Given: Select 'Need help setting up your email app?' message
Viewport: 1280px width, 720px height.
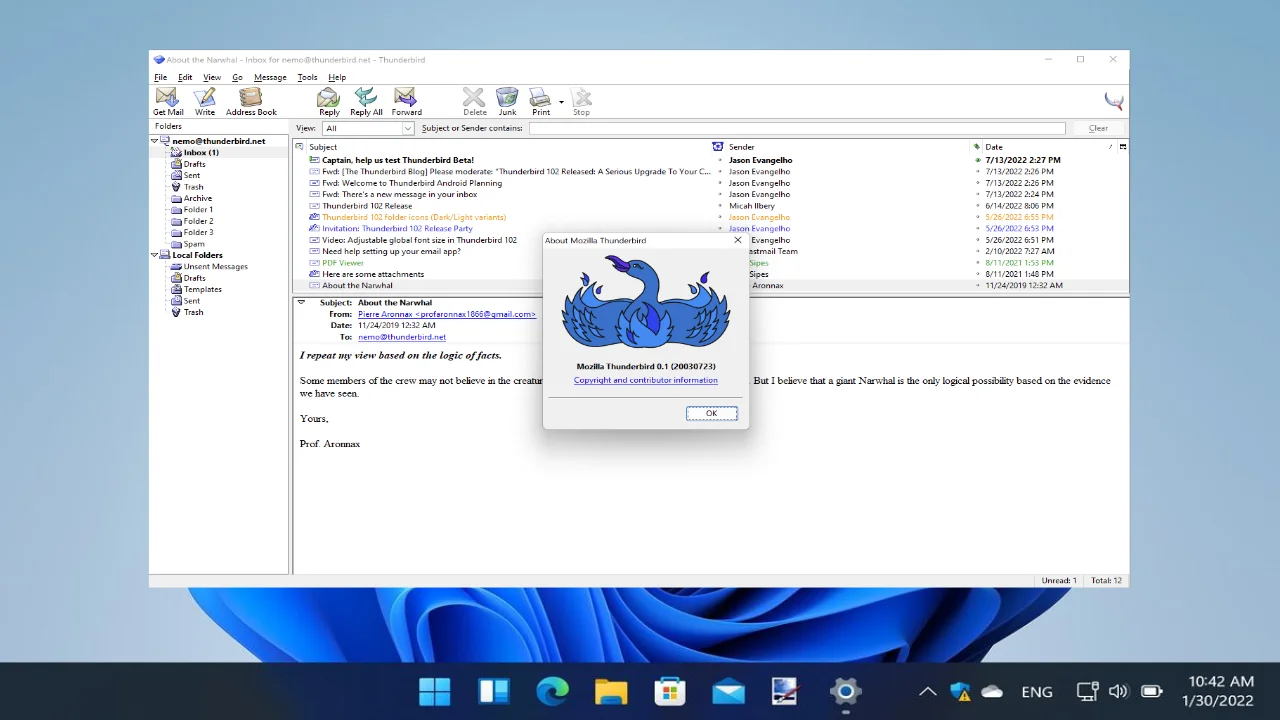Looking at the screenshot, I should pyautogui.click(x=391, y=251).
